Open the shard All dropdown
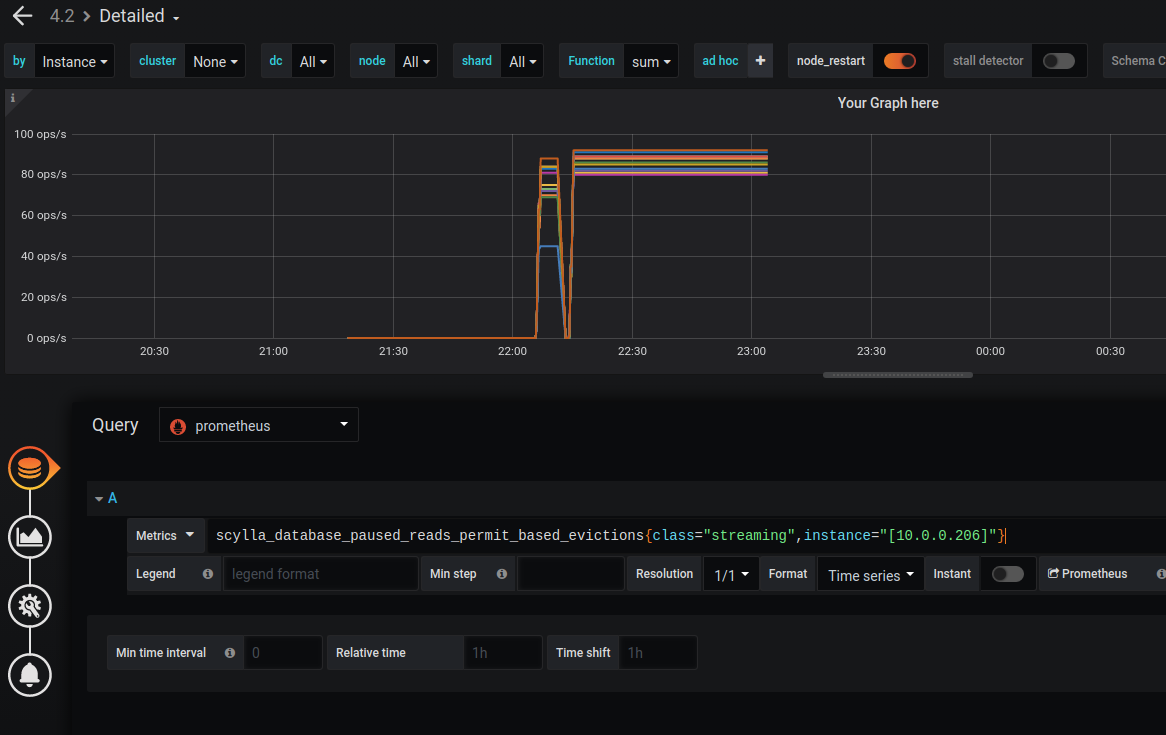Viewport: 1166px width, 735px height. coord(522,61)
